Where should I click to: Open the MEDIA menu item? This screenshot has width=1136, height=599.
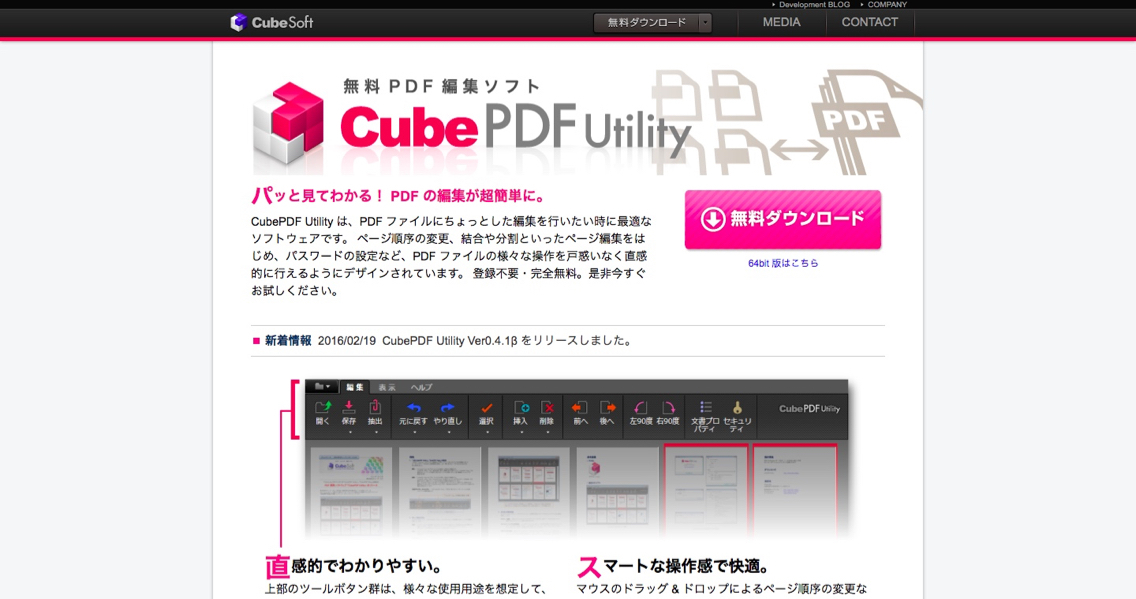781,22
